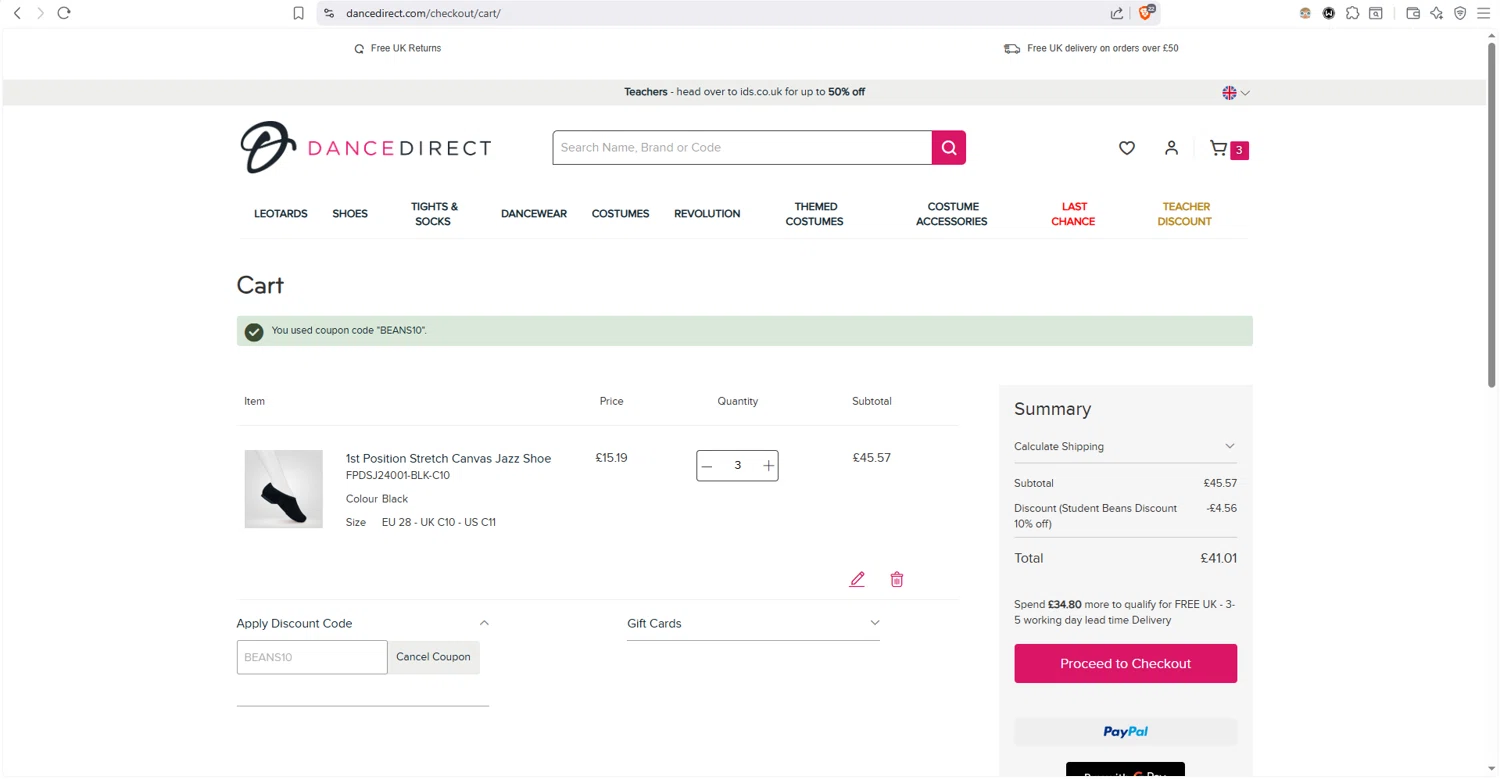The width and height of the screenshot is (1500, 779).
Task: Open the extensions puzzle-piece icon
Action: pos(1352,13)
